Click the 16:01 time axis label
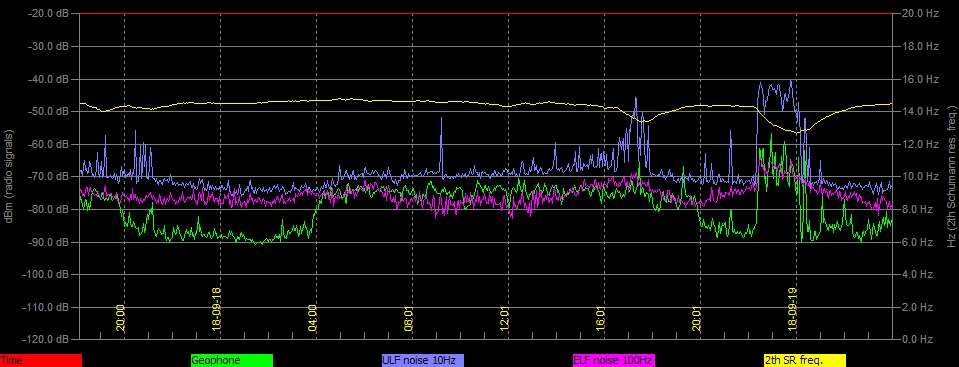The image size is (959, 367). pyautogui.click(x=601, y=318)
